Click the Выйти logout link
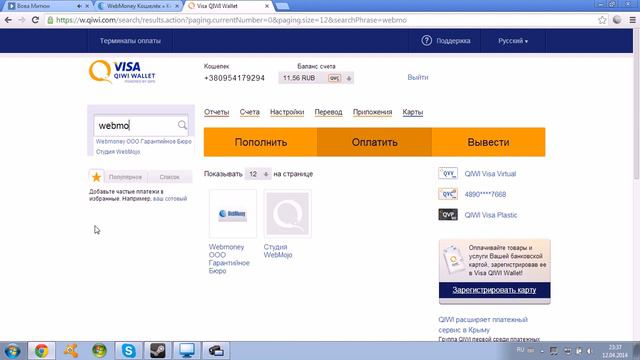 tap(418, 77)
